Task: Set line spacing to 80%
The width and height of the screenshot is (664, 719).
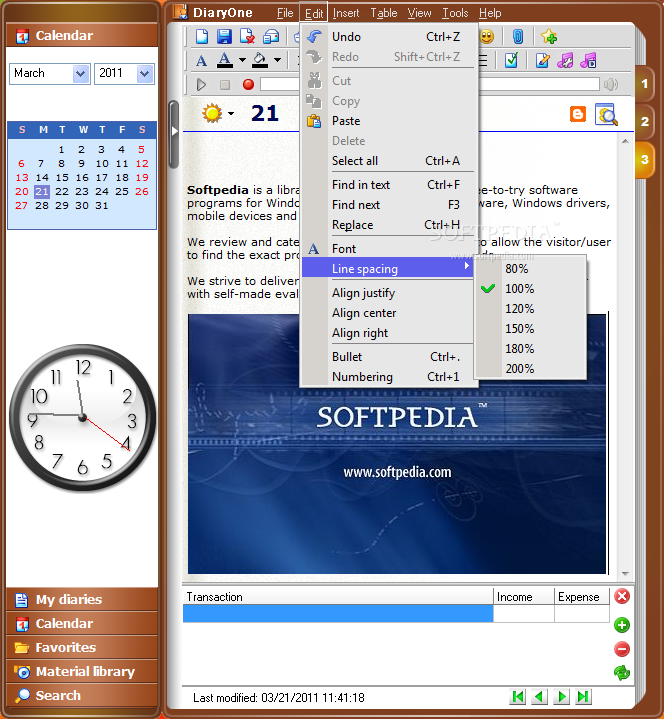Action: (x=531, y=269)
